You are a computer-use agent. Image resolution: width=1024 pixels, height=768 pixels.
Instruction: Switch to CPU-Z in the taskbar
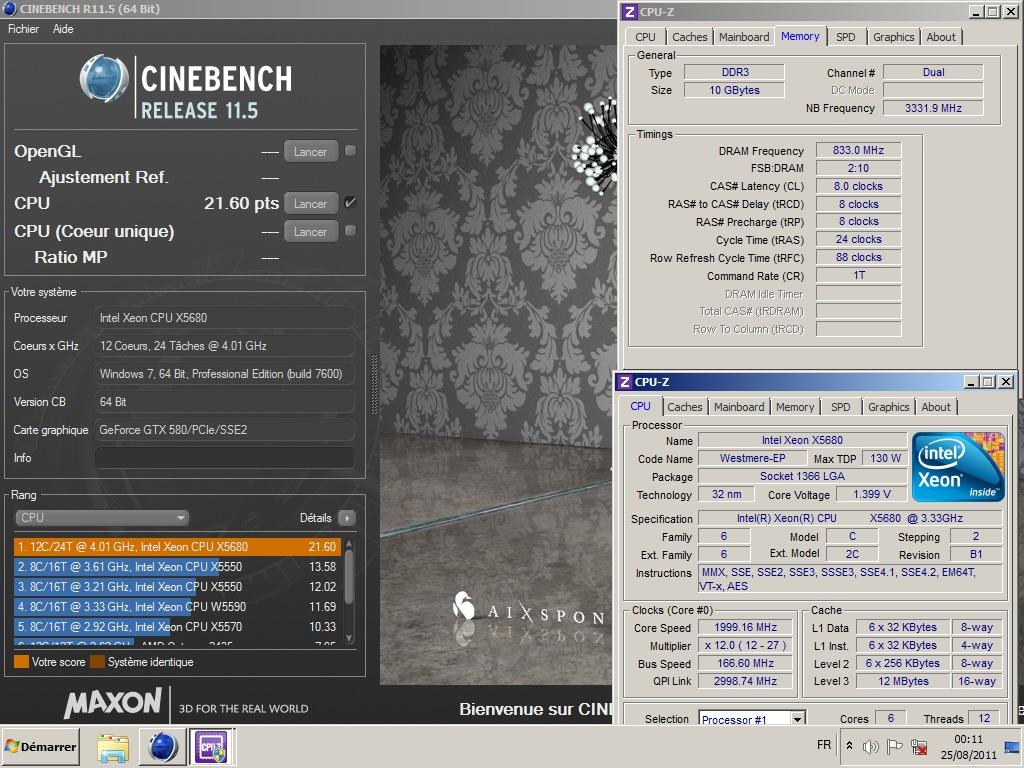tap(212, 747)
